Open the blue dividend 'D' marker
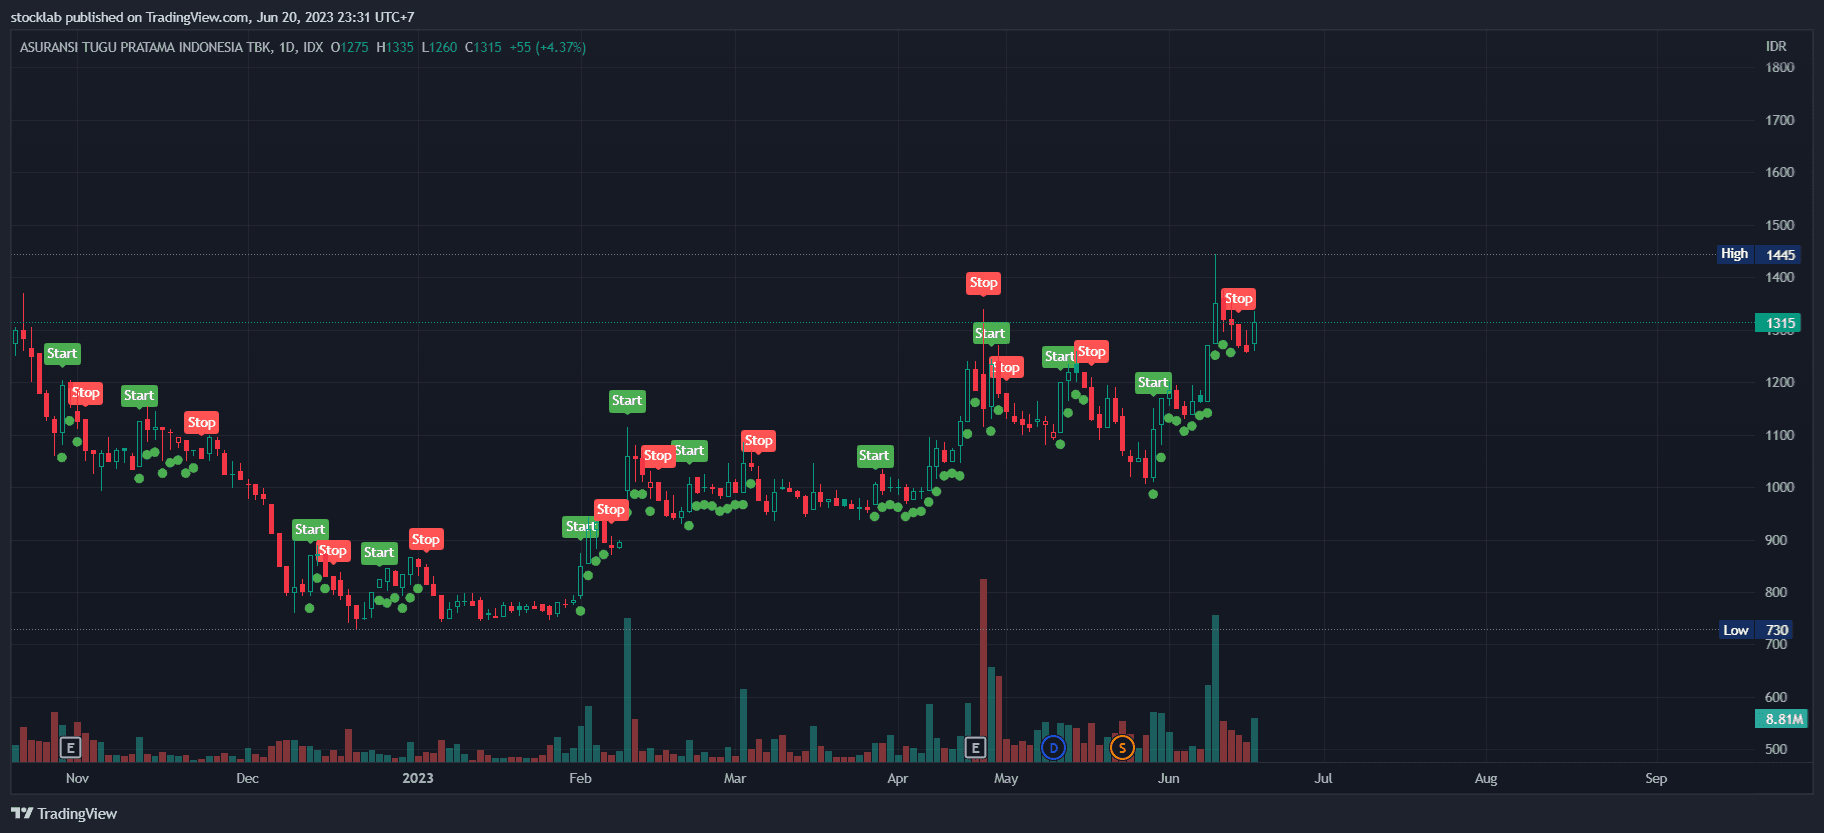Screen dimensions: 1824x833 point(1053,747)
